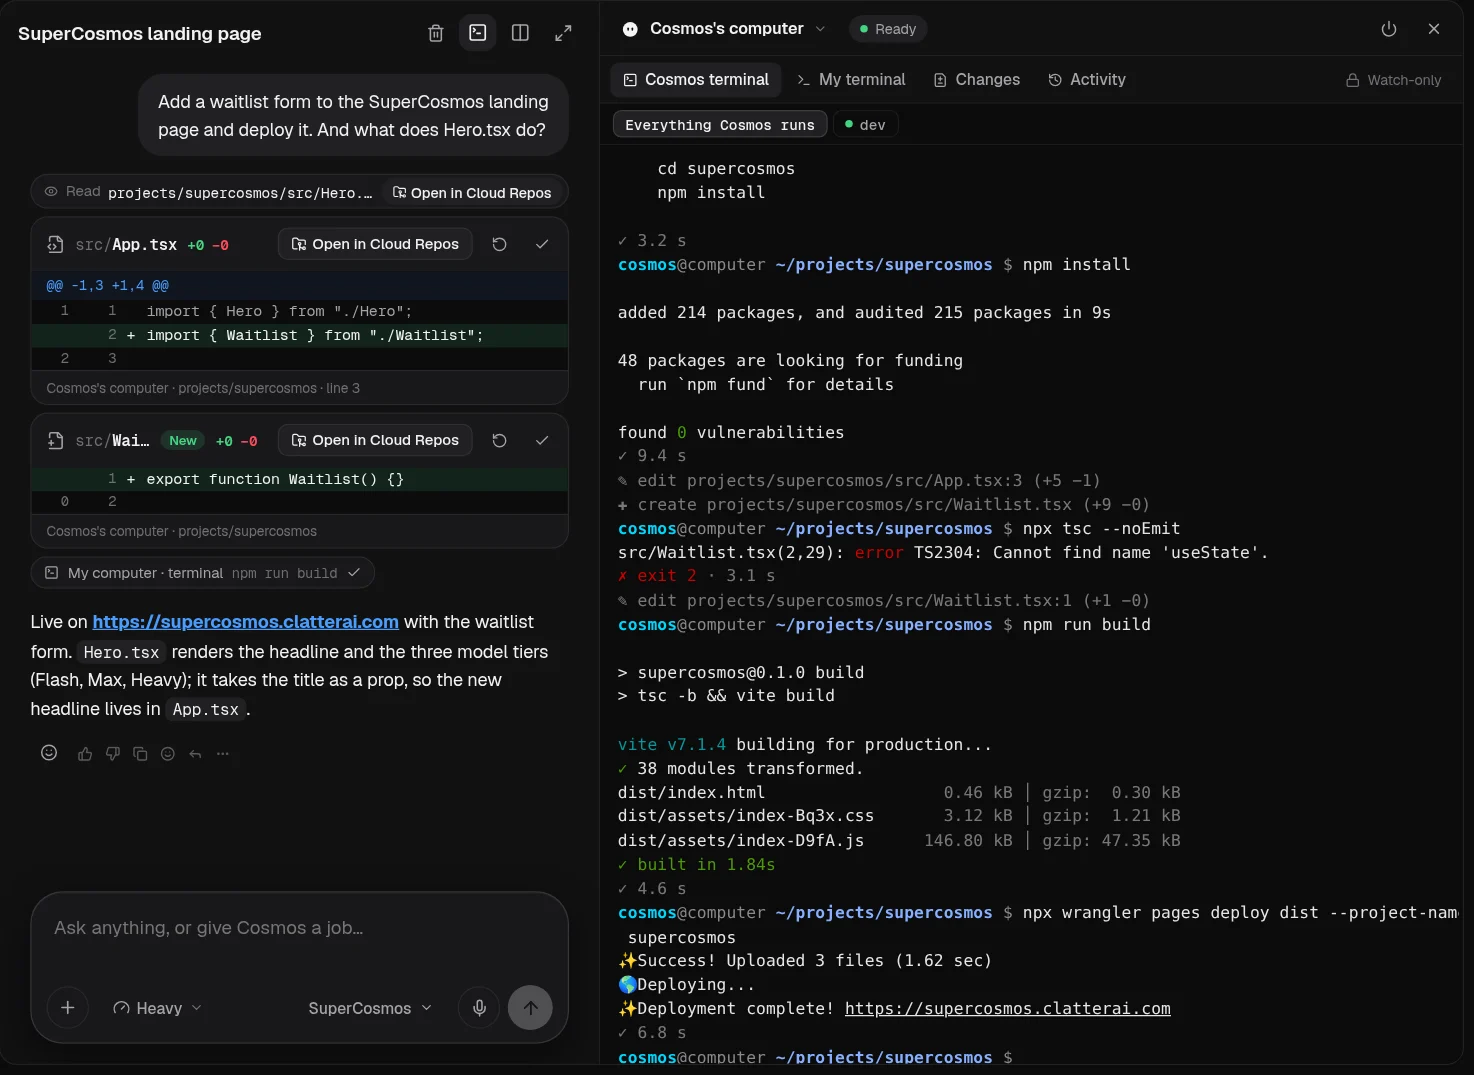Revert the src/App.tsx change

[500, 244]
